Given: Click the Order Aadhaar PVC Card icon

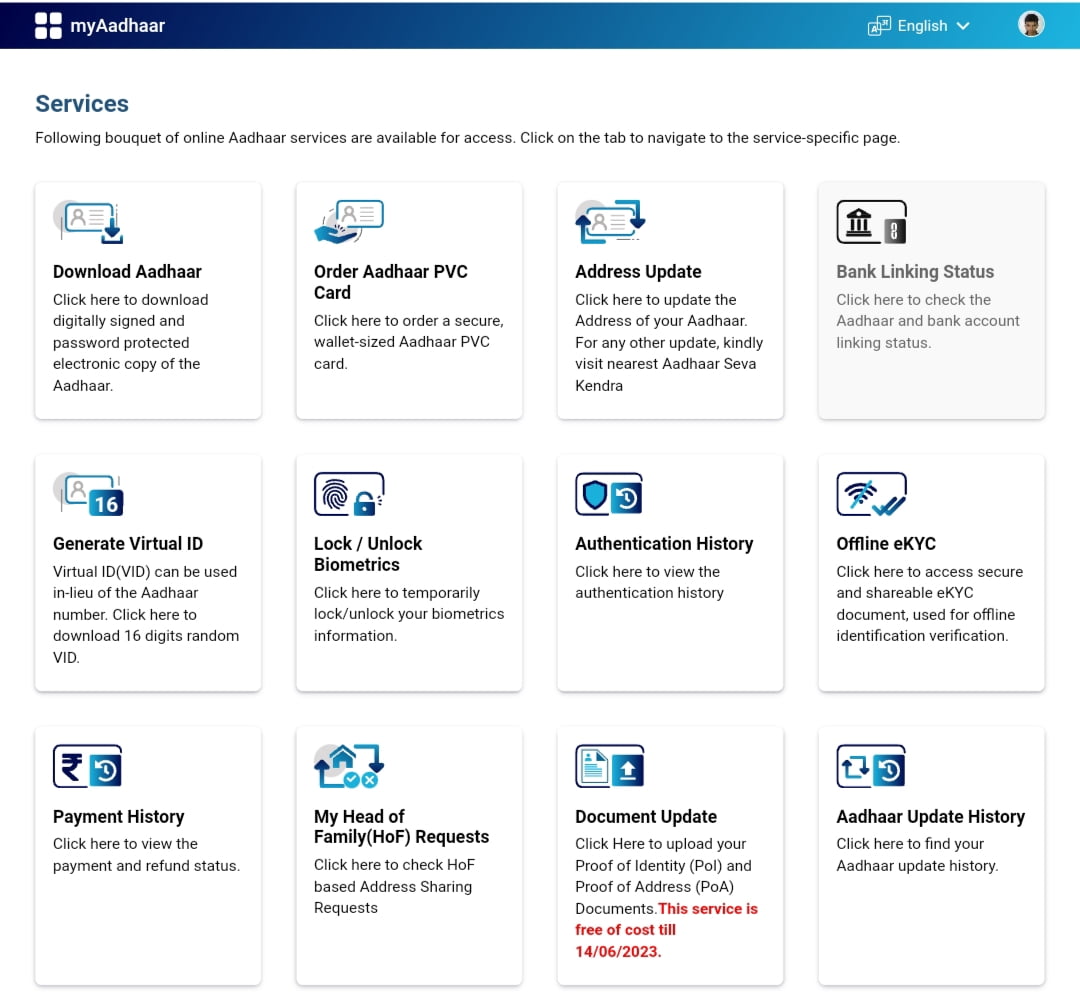Looking at the screenshot, I should (x=349, y=222).
